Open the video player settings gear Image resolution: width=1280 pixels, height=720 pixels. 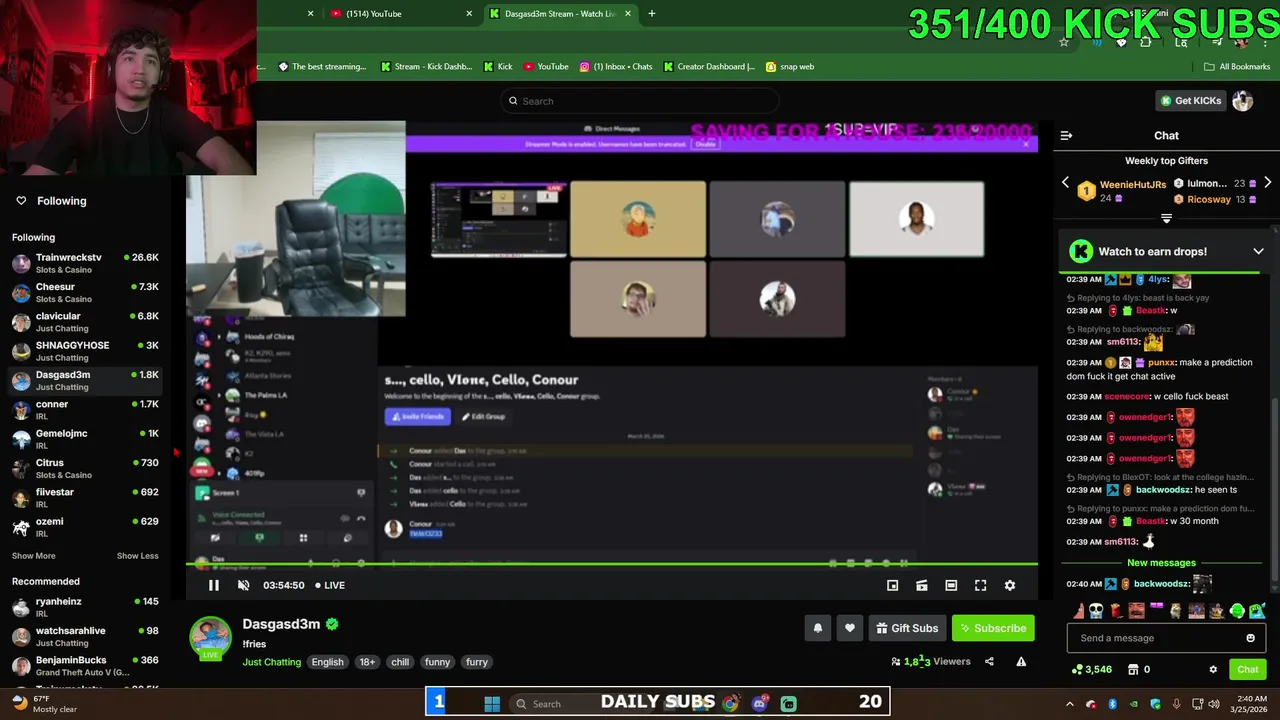(1010, 585)
